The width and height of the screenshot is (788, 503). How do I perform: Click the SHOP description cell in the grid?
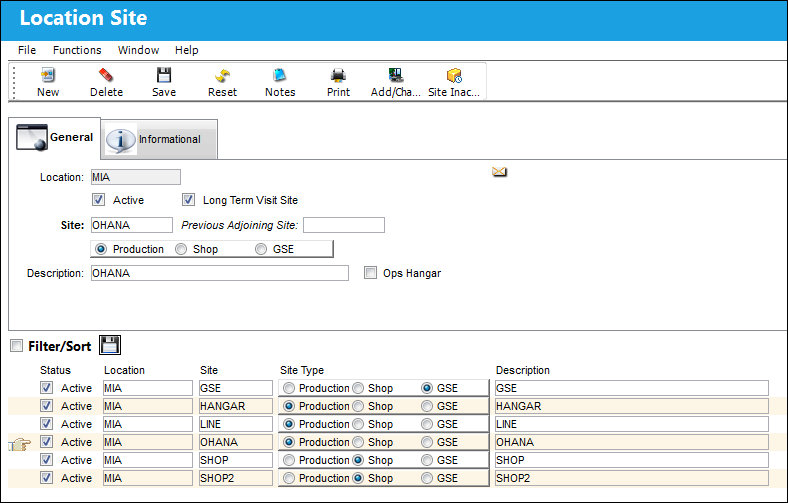[x=632, y=460]
